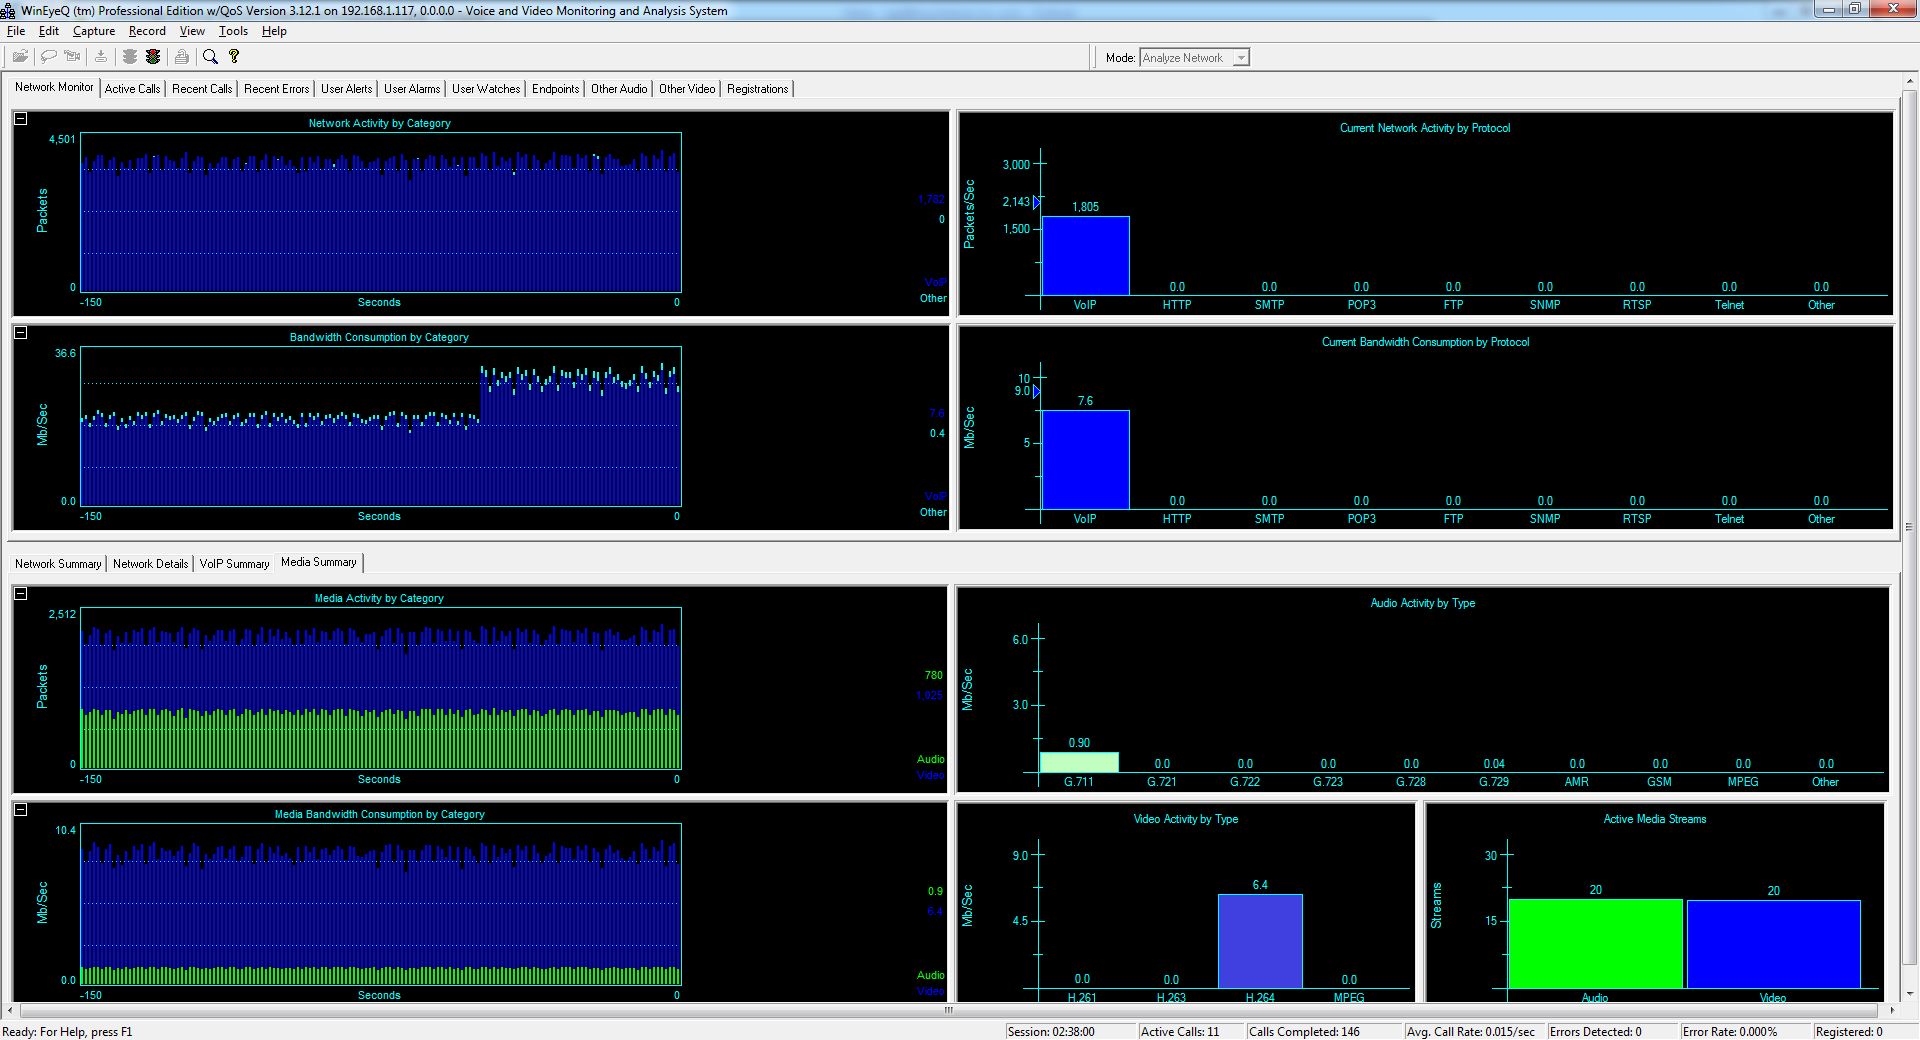Click the green Audio bar in Active Media Streams
Image resolution: width=1920 pixels, height=1040 pixels.
point(1595,944)
